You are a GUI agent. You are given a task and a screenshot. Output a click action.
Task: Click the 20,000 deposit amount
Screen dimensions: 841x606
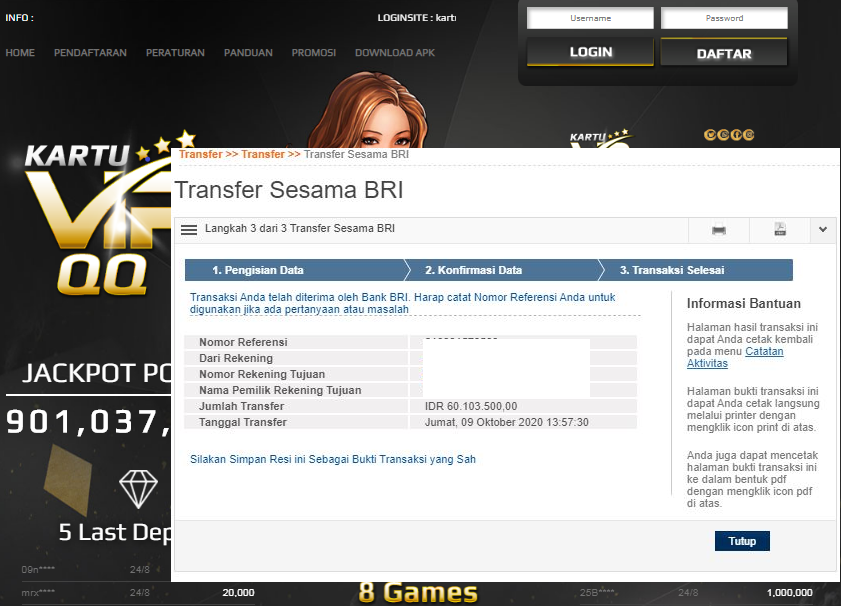coord(238,593)
